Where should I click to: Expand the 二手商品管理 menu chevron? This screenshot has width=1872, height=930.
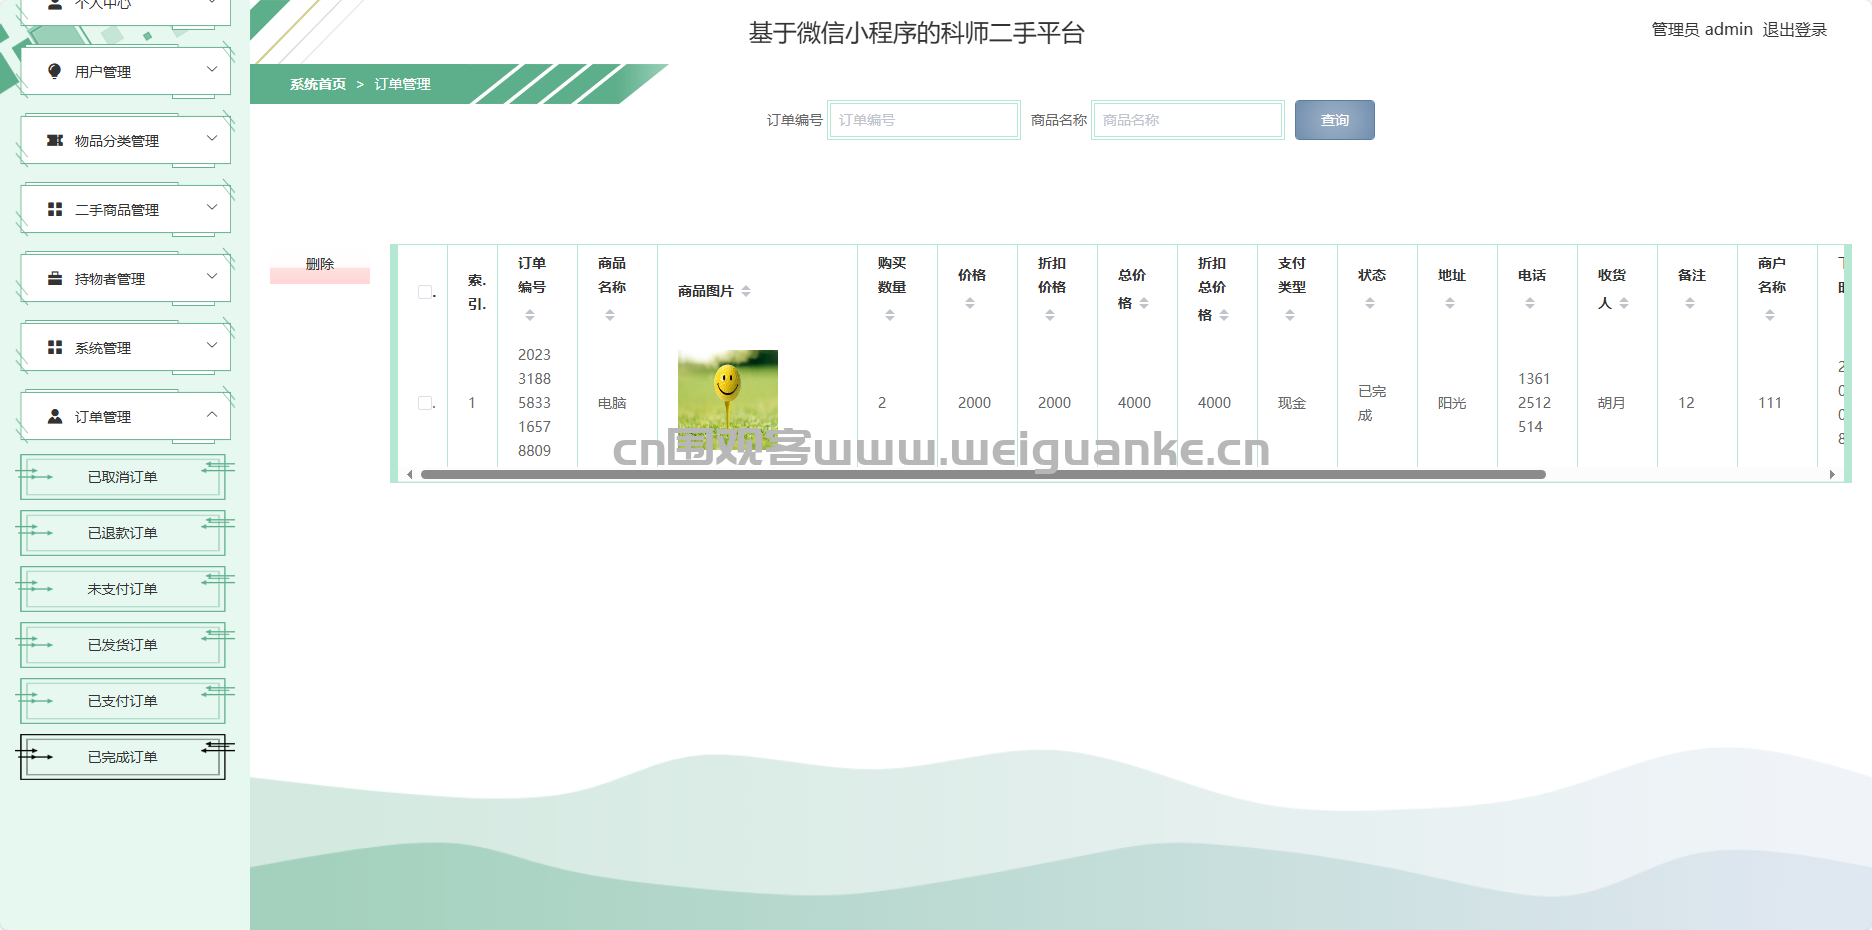click(x=212, y=207)
